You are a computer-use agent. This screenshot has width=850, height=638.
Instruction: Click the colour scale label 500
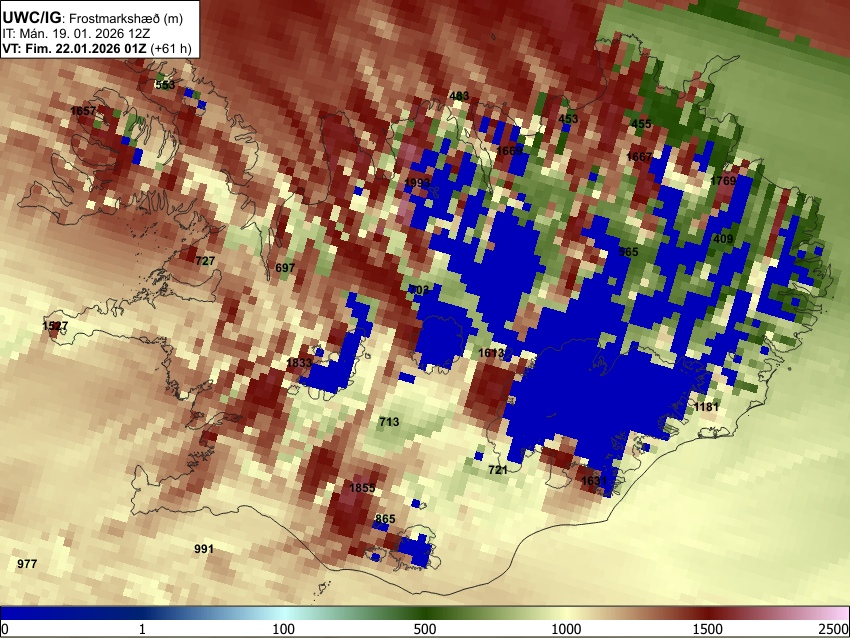tap(425, 629)
